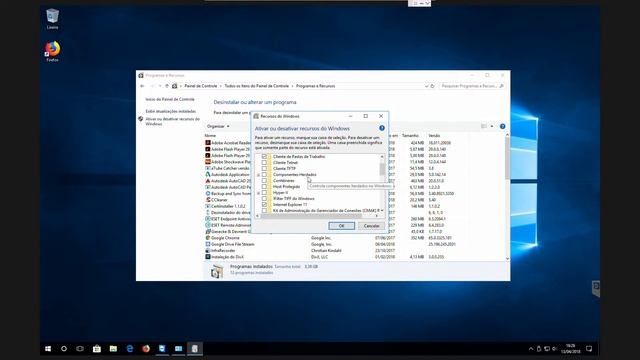Viewport: 640px width, 360px height.
Task: Open recent locations dropdown near navigation arrows
Action: pyautogui.click(x=160, y=86)
